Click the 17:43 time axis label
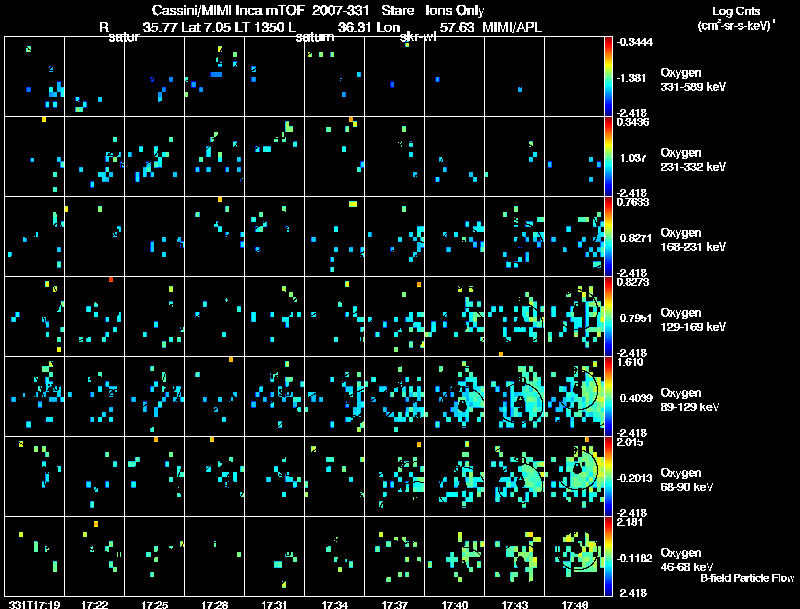The height and width of the screenshot is (609, 800). (x=515, y=605)
